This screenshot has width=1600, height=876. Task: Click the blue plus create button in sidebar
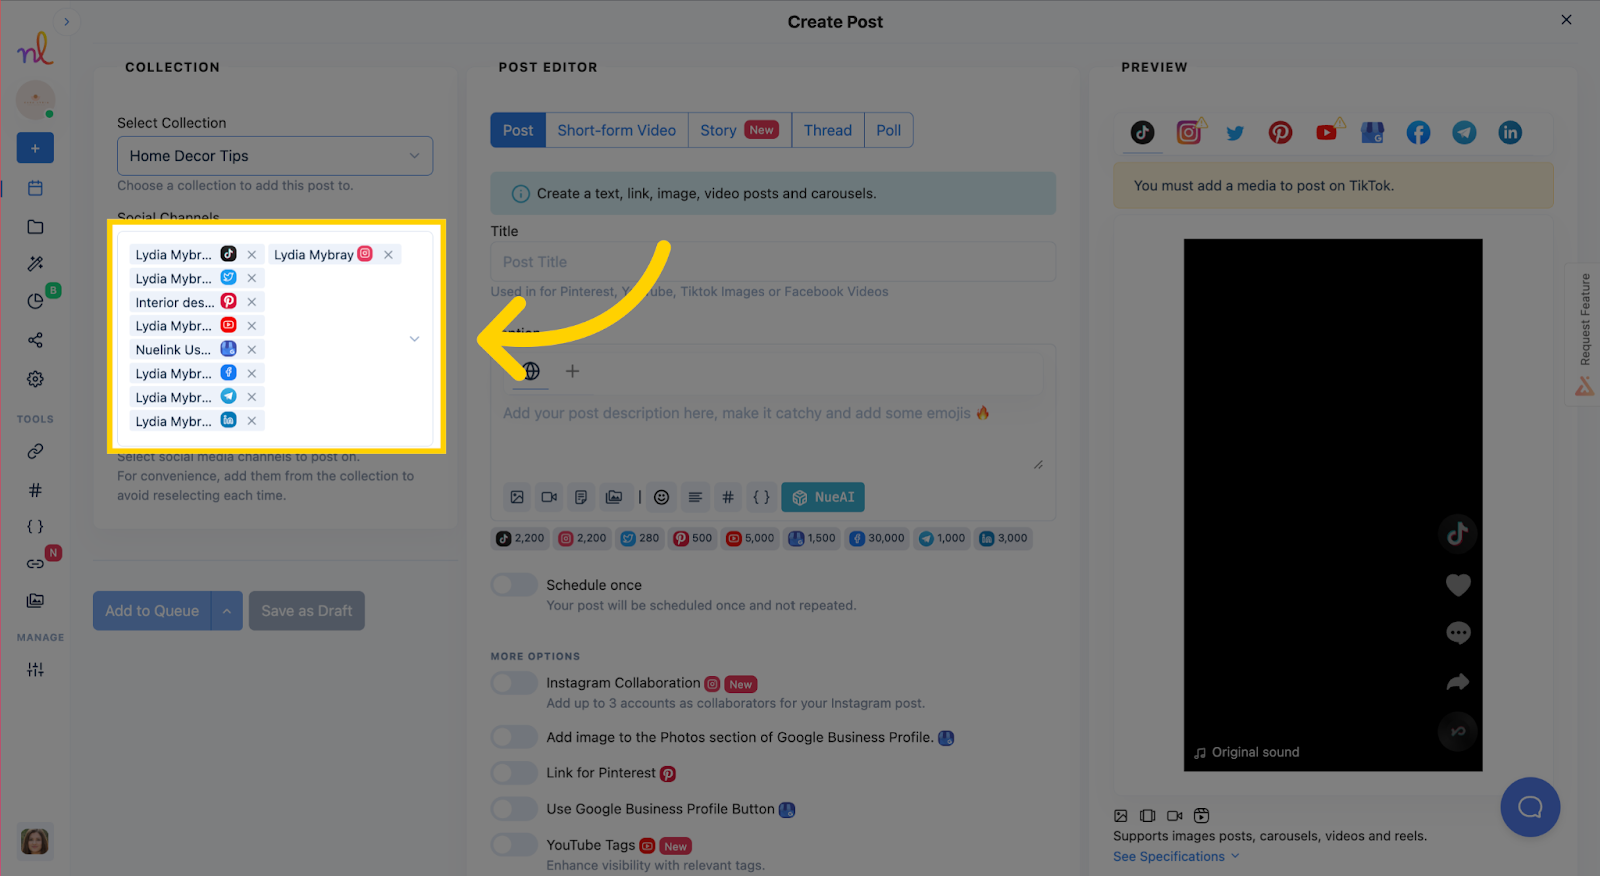coord(35,148)
